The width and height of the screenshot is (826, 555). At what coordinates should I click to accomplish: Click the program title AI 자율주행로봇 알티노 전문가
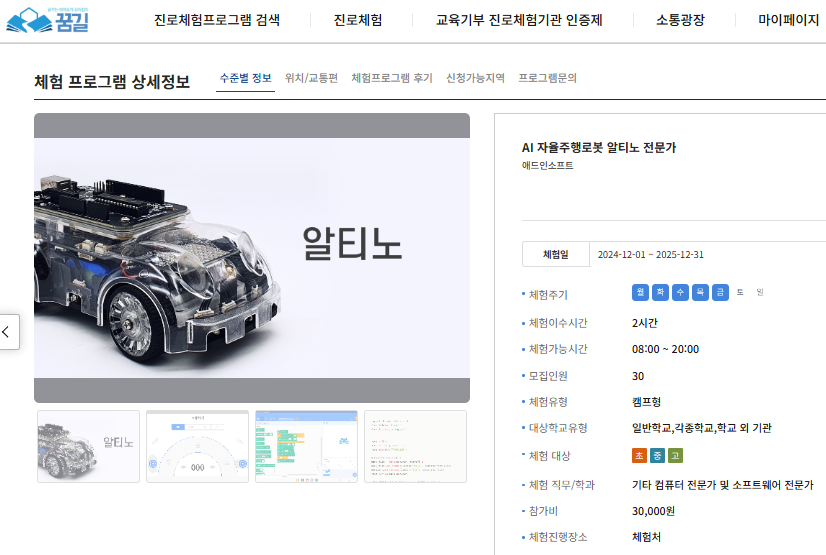tap(599, 148)
